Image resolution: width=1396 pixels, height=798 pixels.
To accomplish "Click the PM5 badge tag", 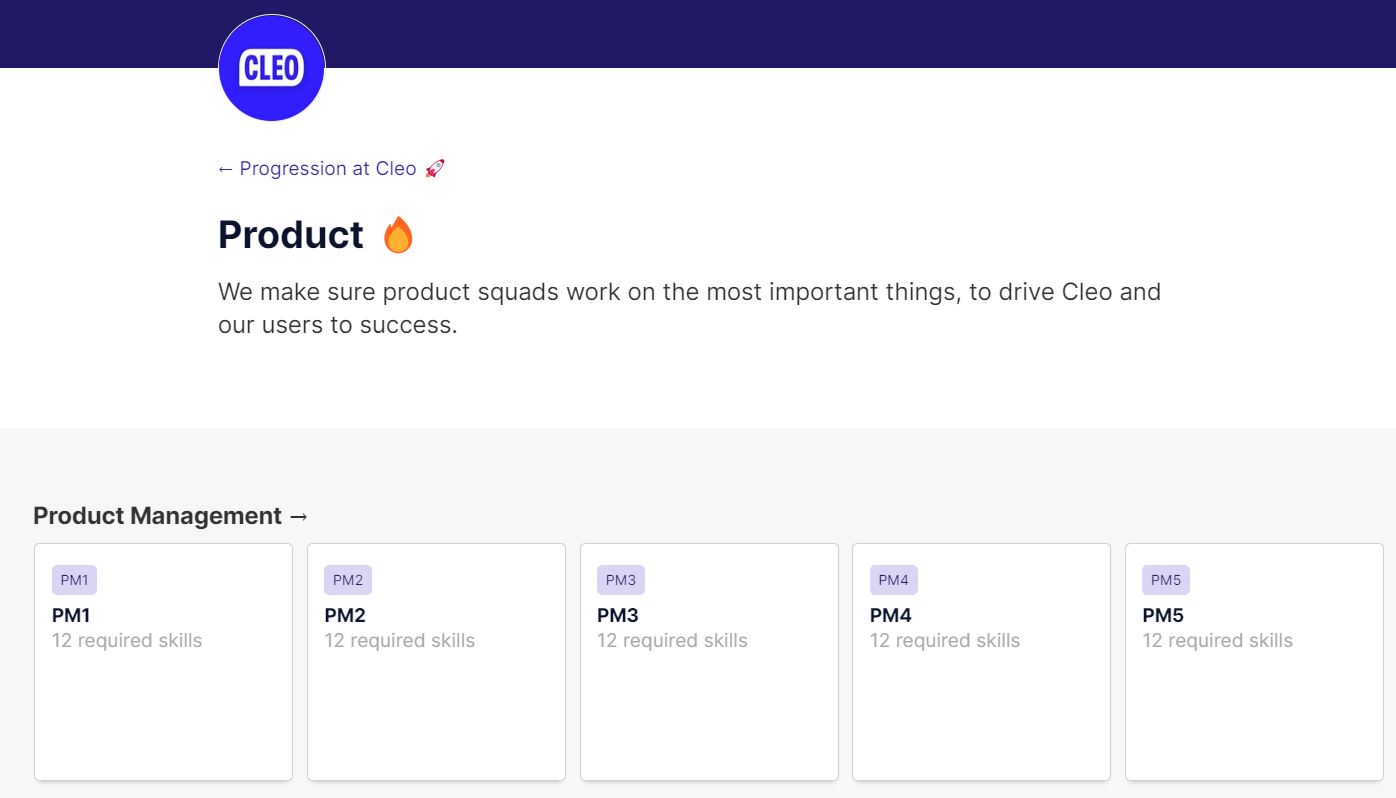I will click(1166, 580).
